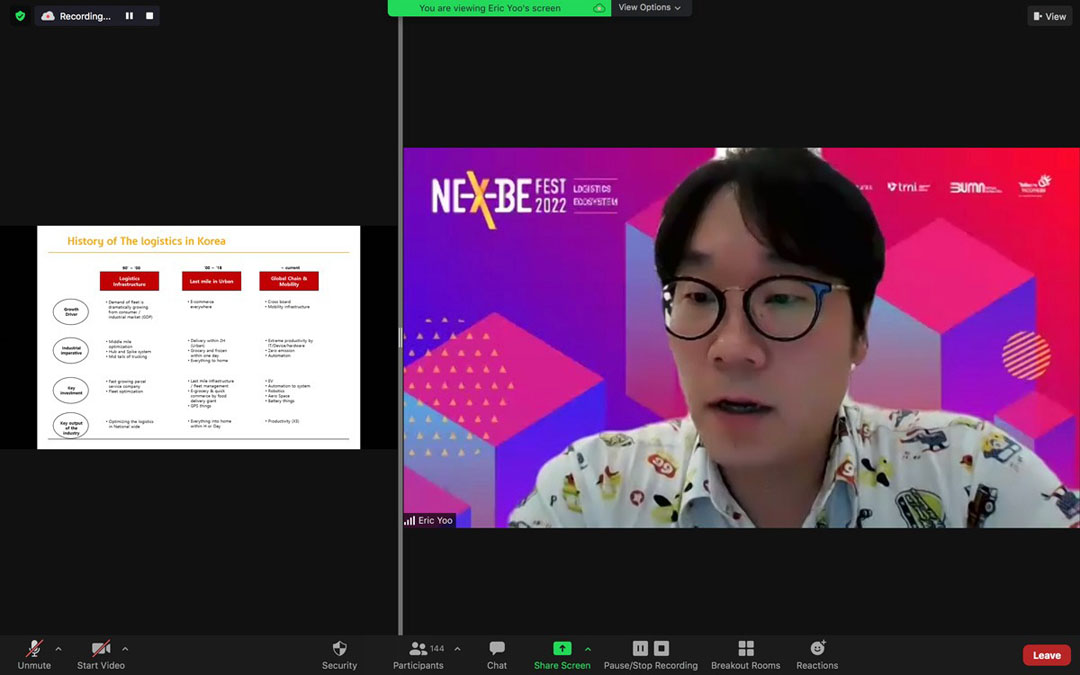1080x675 pixels.
Task: Stop recording from top-left recording bar
Action: pyautogui.click(x=149, y=16)
